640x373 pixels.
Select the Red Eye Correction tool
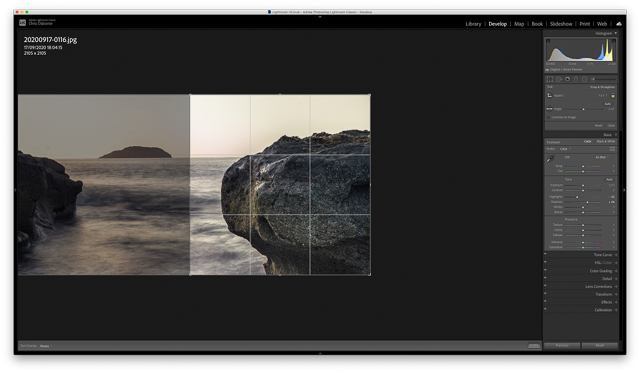coord(567,79)
